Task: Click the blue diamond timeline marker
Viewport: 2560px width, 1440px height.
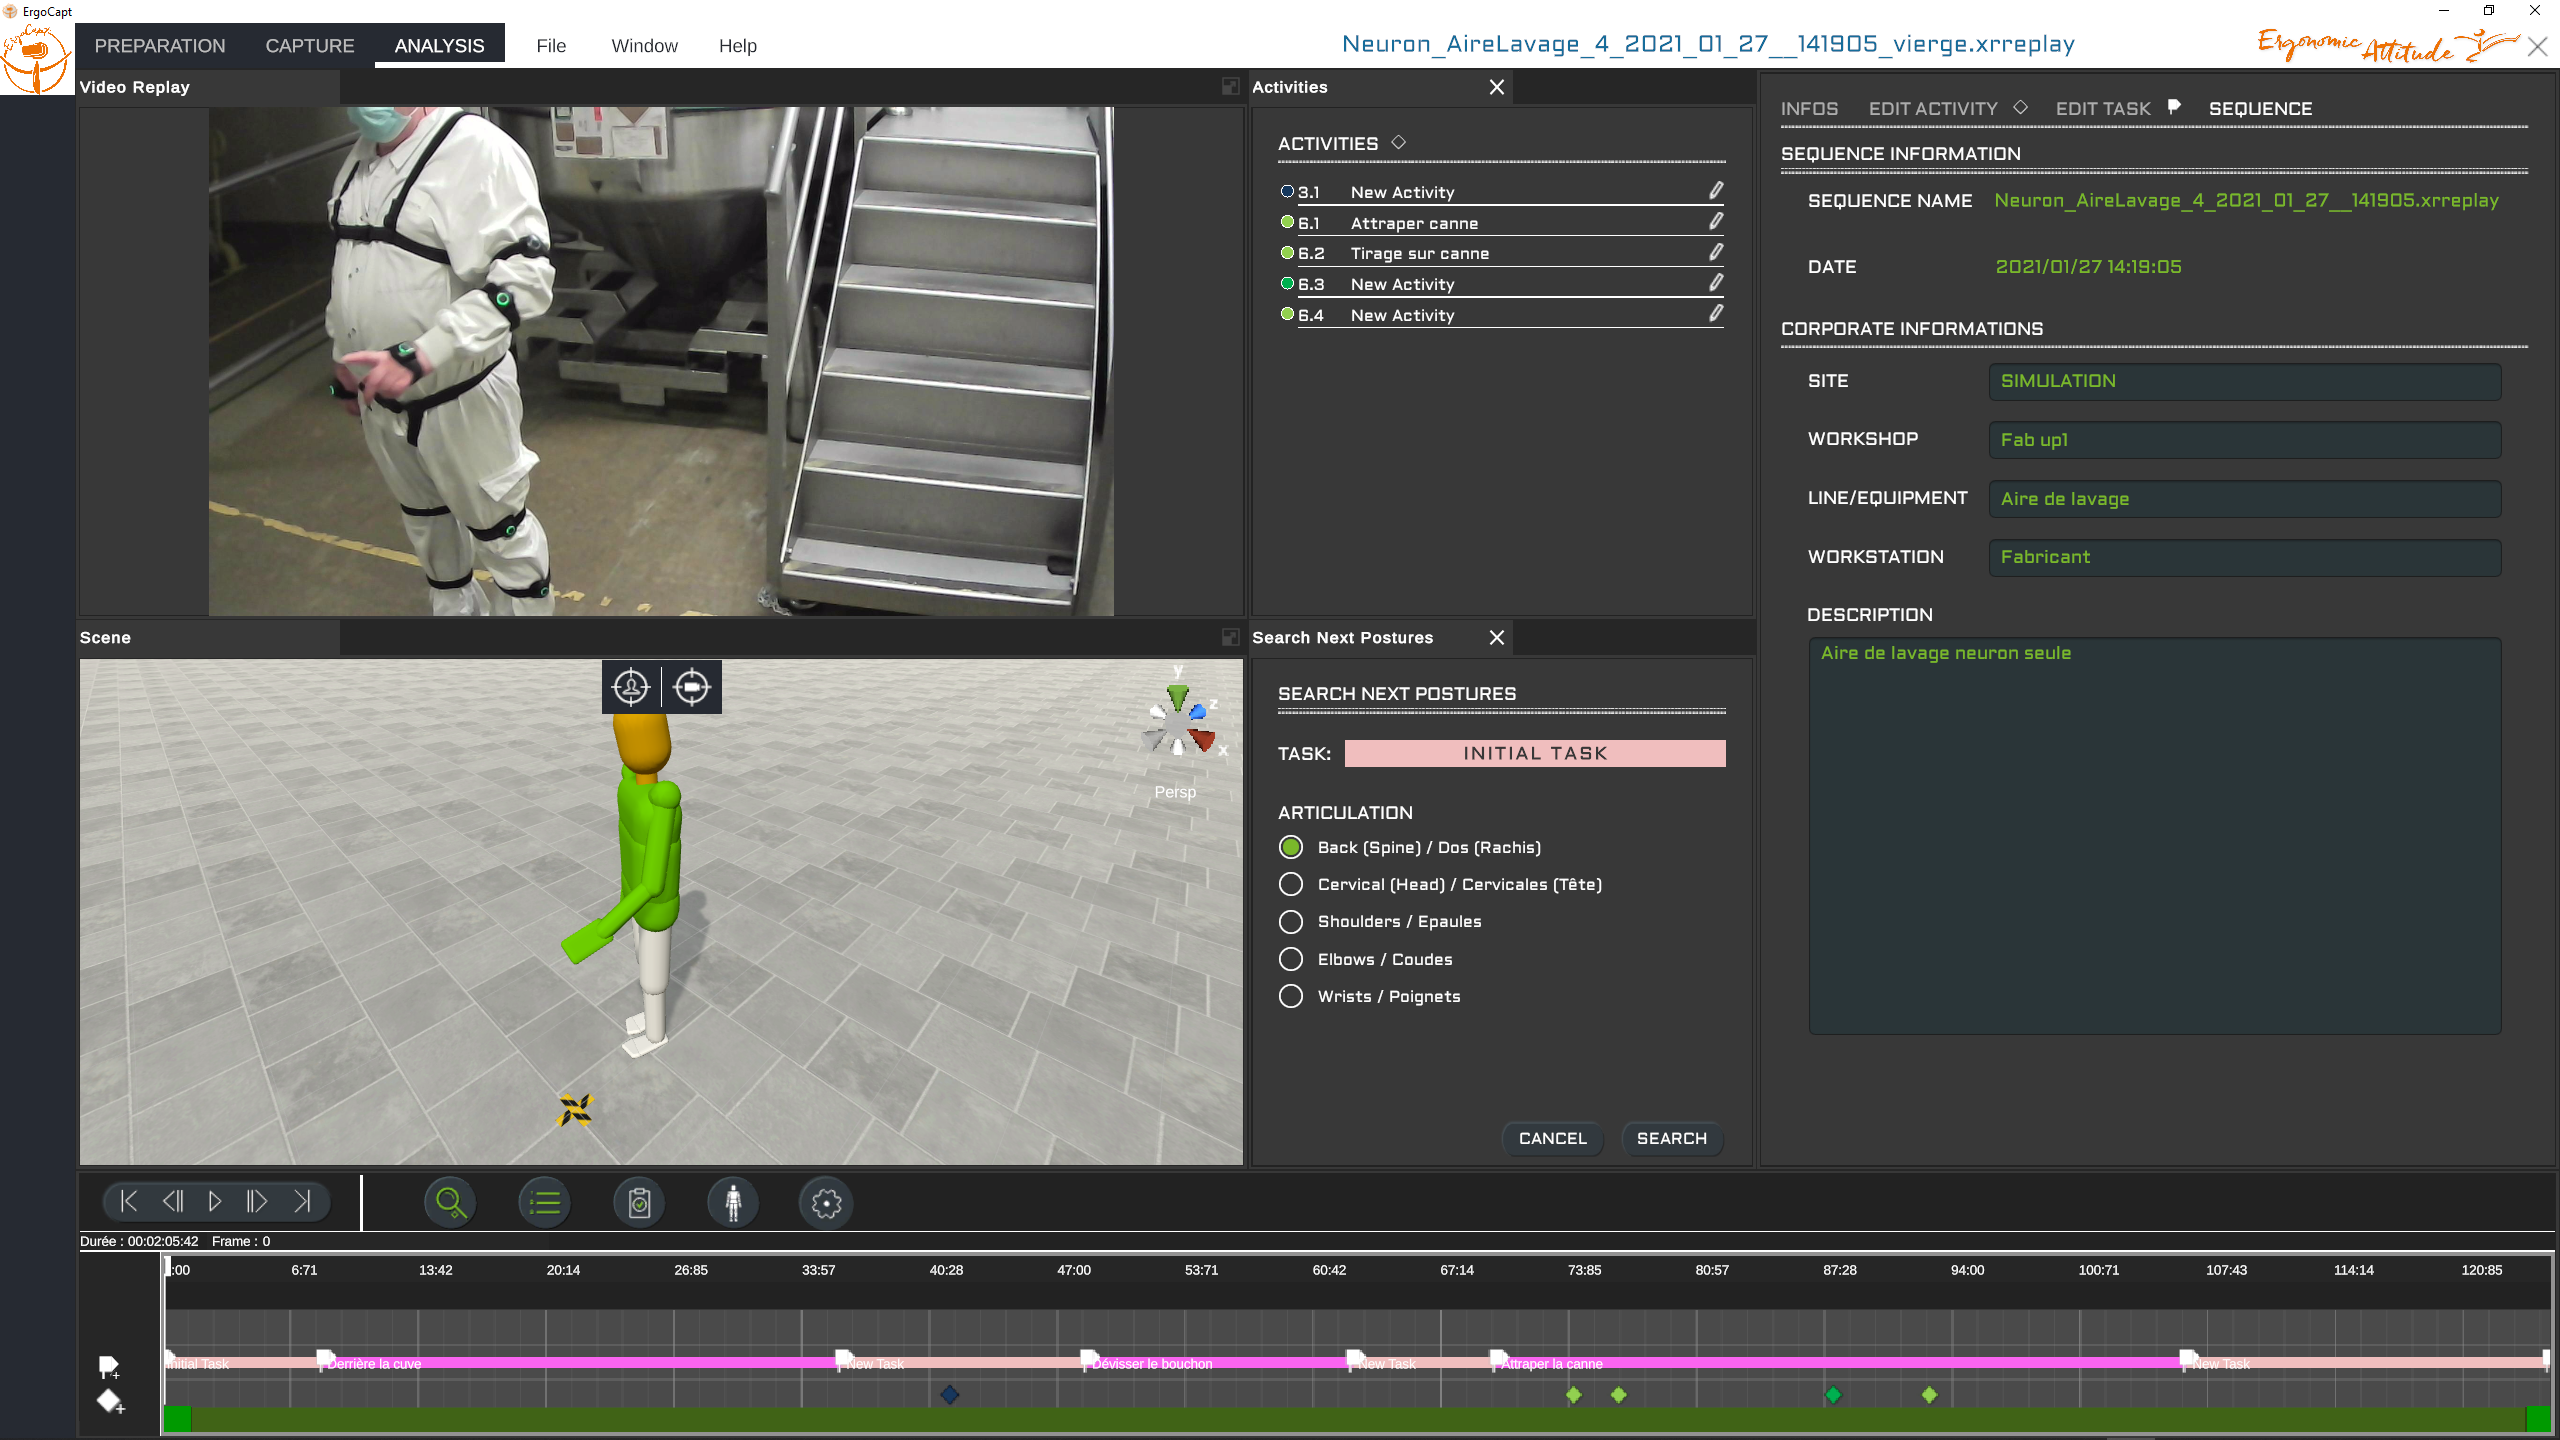Action: pos(950,1394)
